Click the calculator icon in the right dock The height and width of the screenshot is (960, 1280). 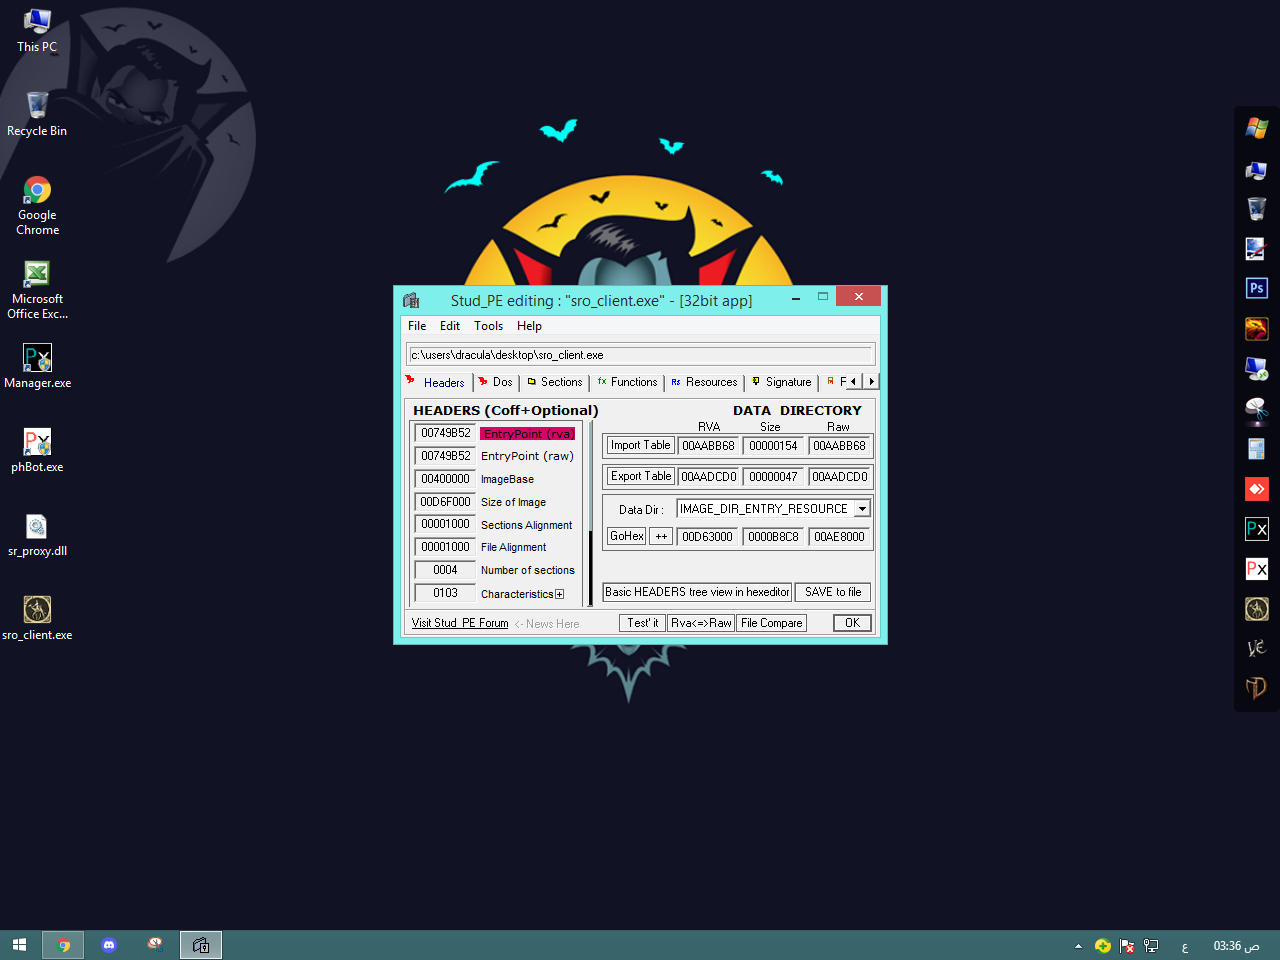point(1257,448)
